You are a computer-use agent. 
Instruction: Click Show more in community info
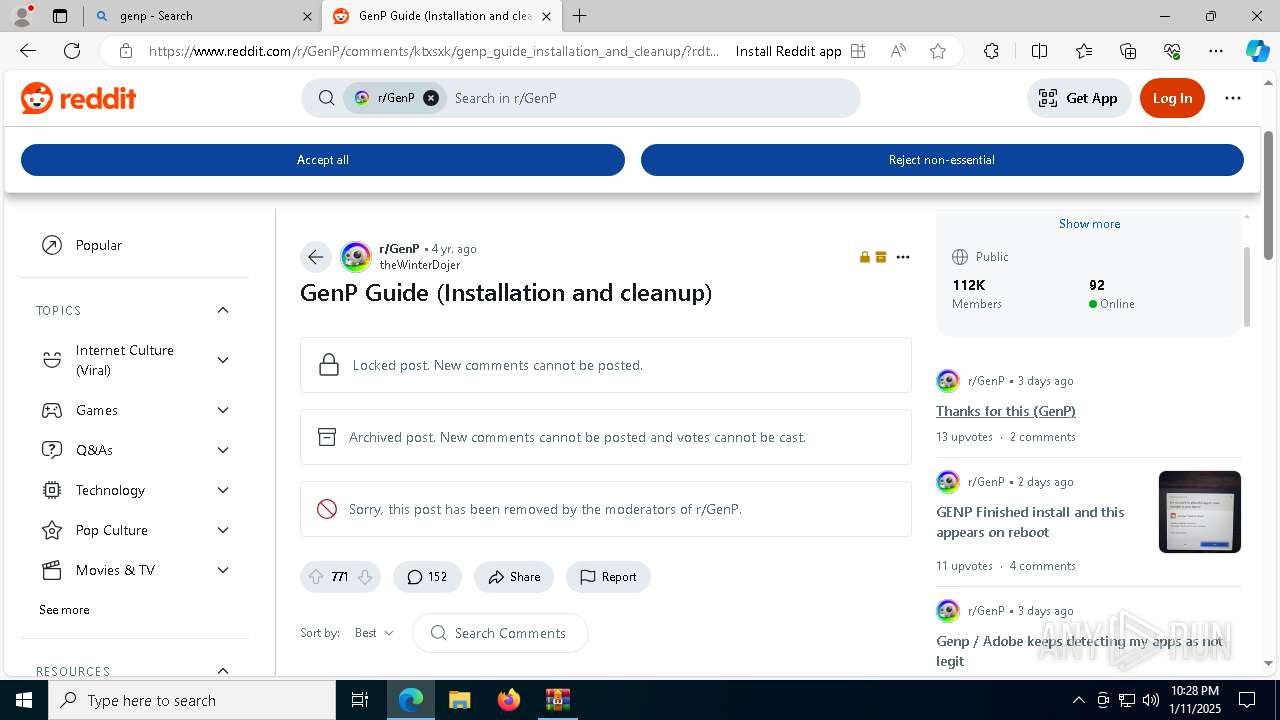[1089, 224]
